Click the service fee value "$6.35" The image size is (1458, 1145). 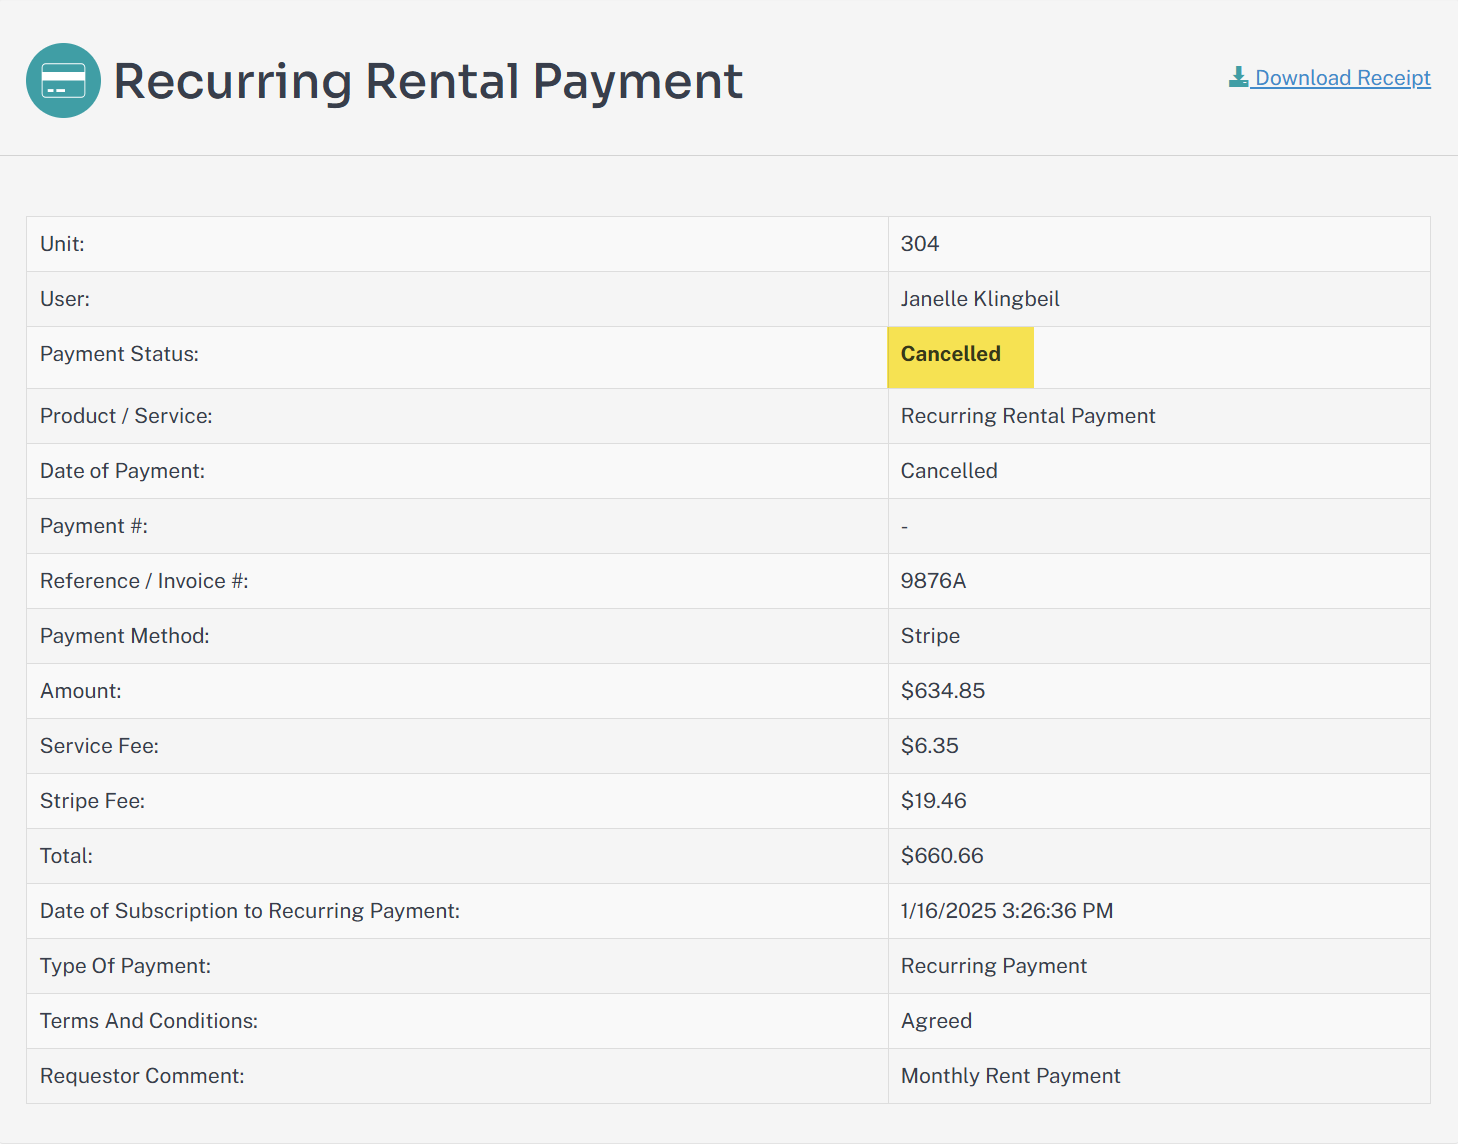point(930,746)
